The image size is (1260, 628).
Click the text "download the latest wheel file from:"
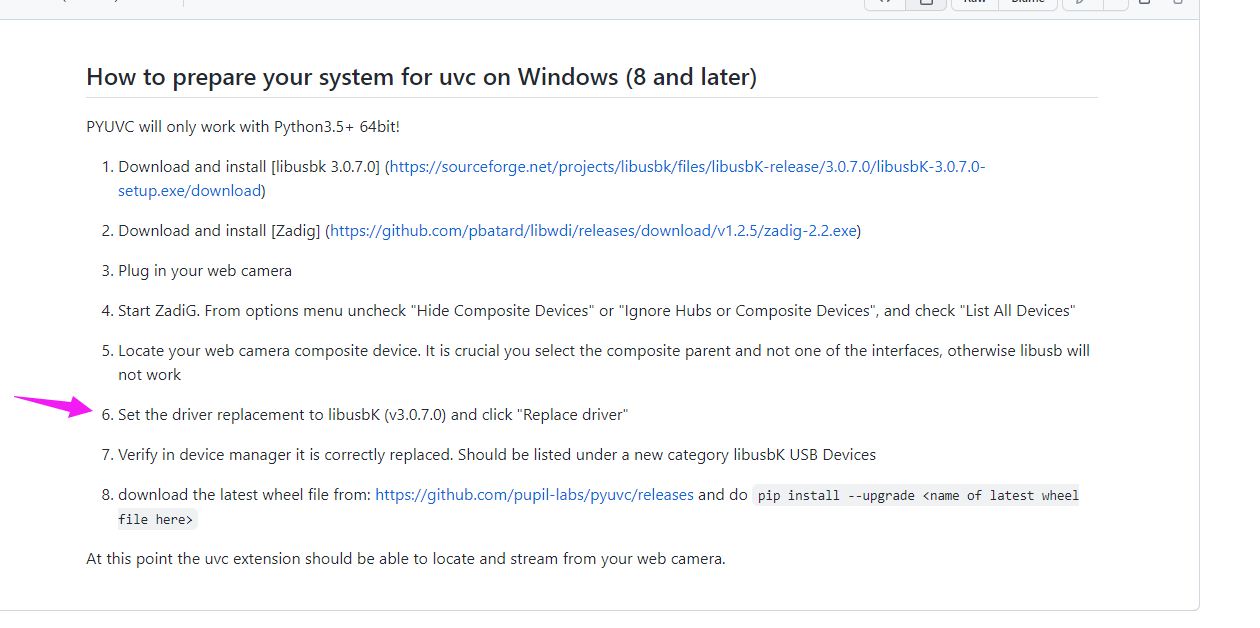coord(244,495)
